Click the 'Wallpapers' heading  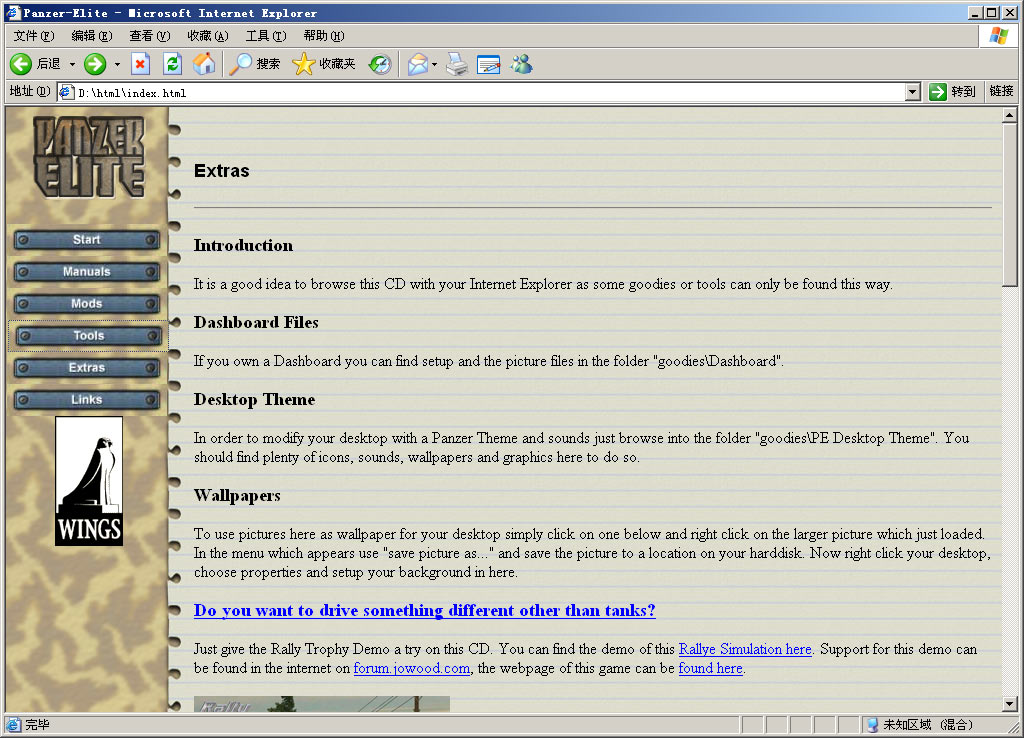(x=237, y=496)
